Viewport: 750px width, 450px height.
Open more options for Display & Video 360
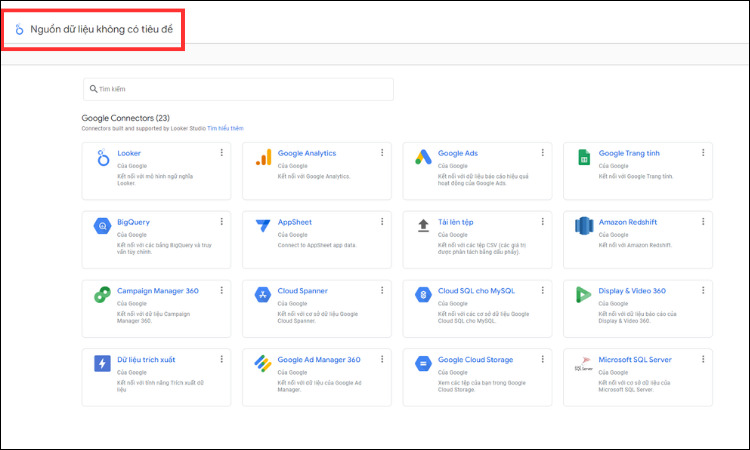point(703,290)
